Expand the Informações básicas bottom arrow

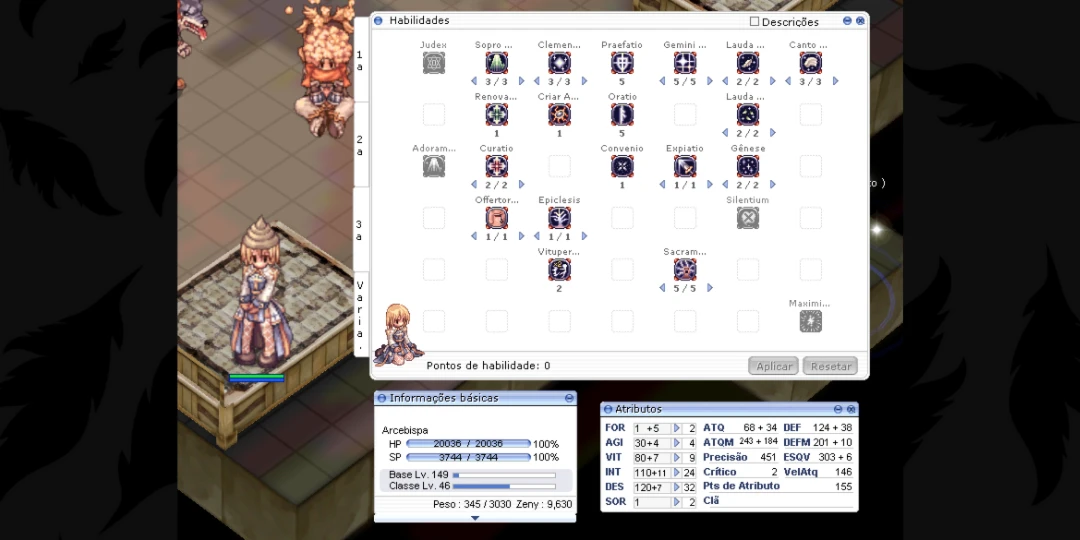point(475,518)
